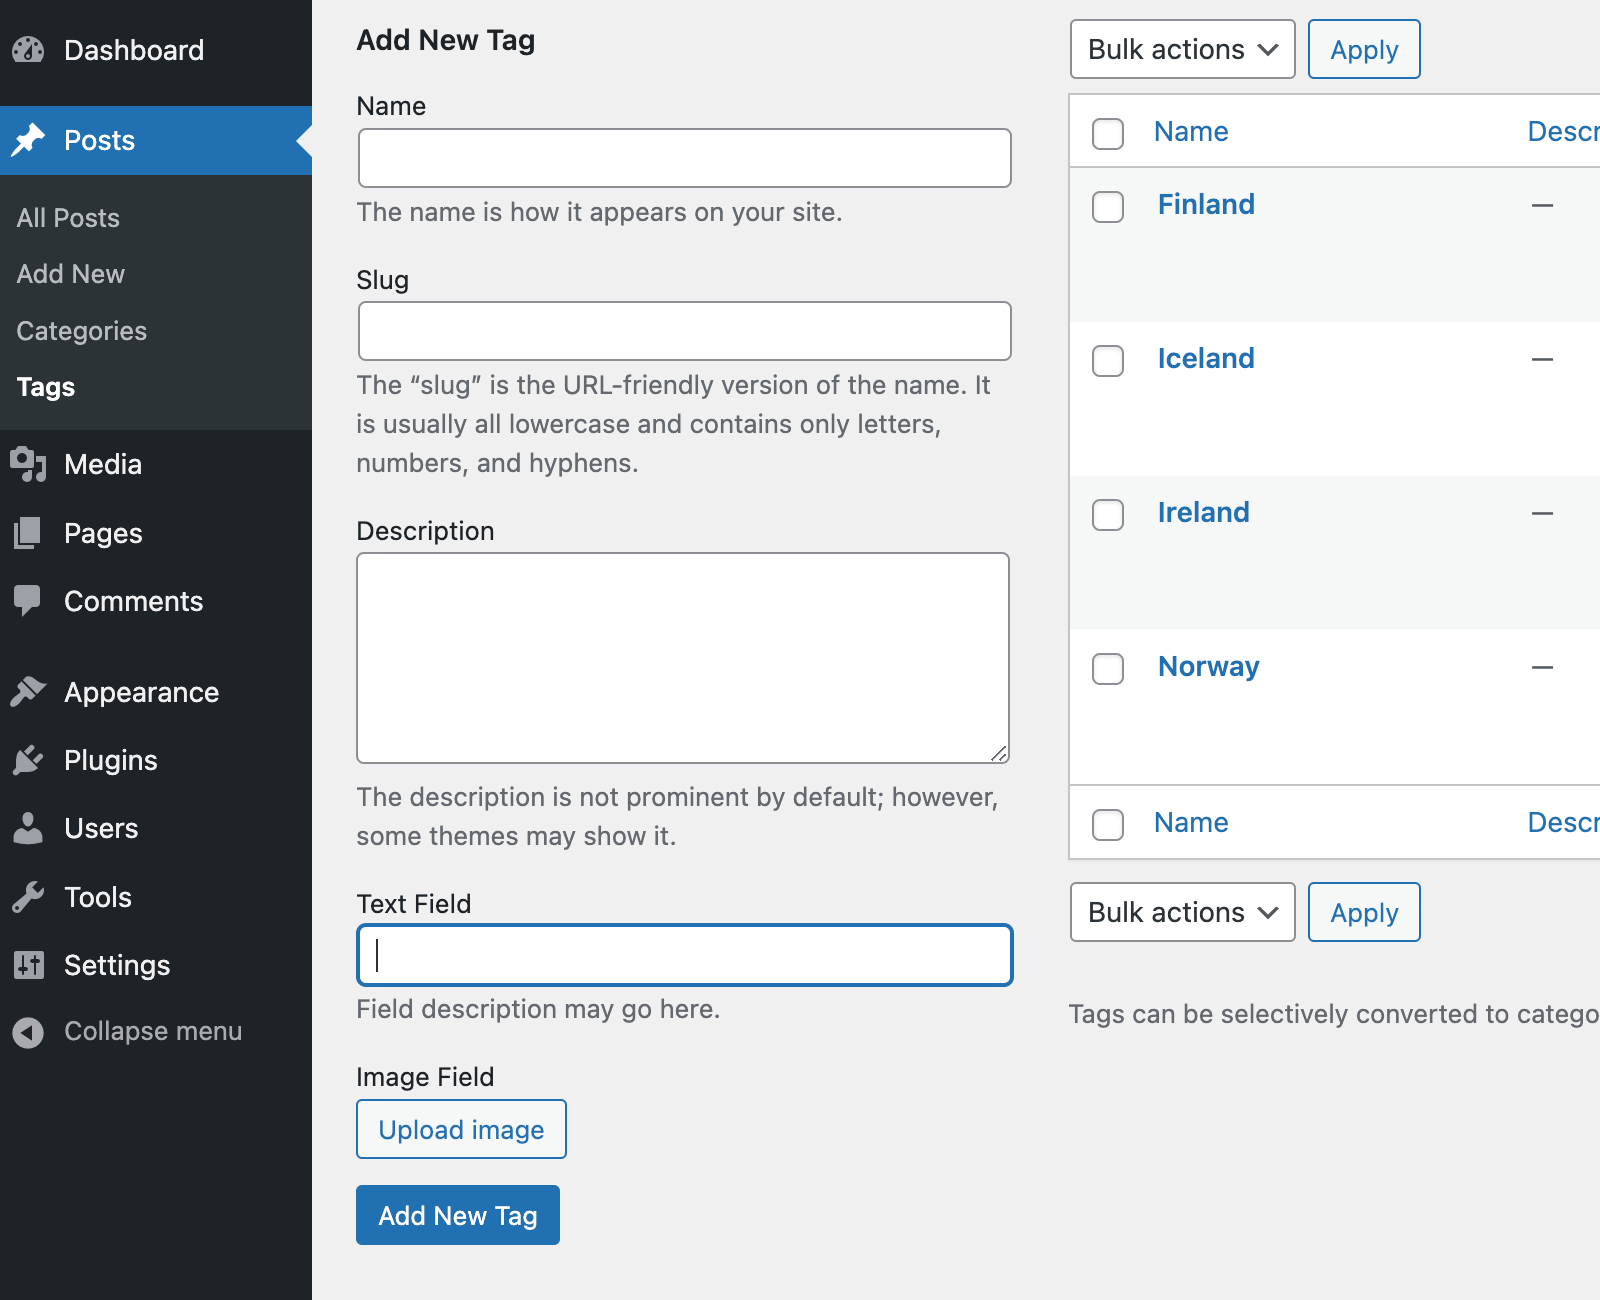Click the Pages stacked-sheets icon
This screenshot has height=1300, width=1600.
pyautogui.click(x=28, y=533)
